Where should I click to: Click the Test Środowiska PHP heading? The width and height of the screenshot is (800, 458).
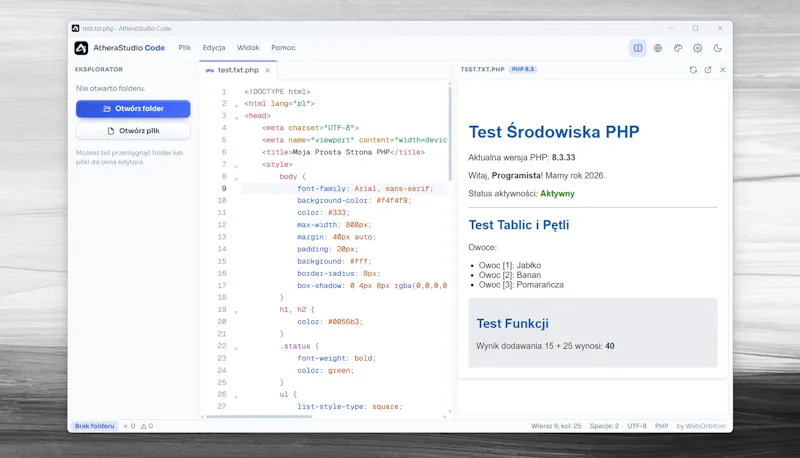554,132
